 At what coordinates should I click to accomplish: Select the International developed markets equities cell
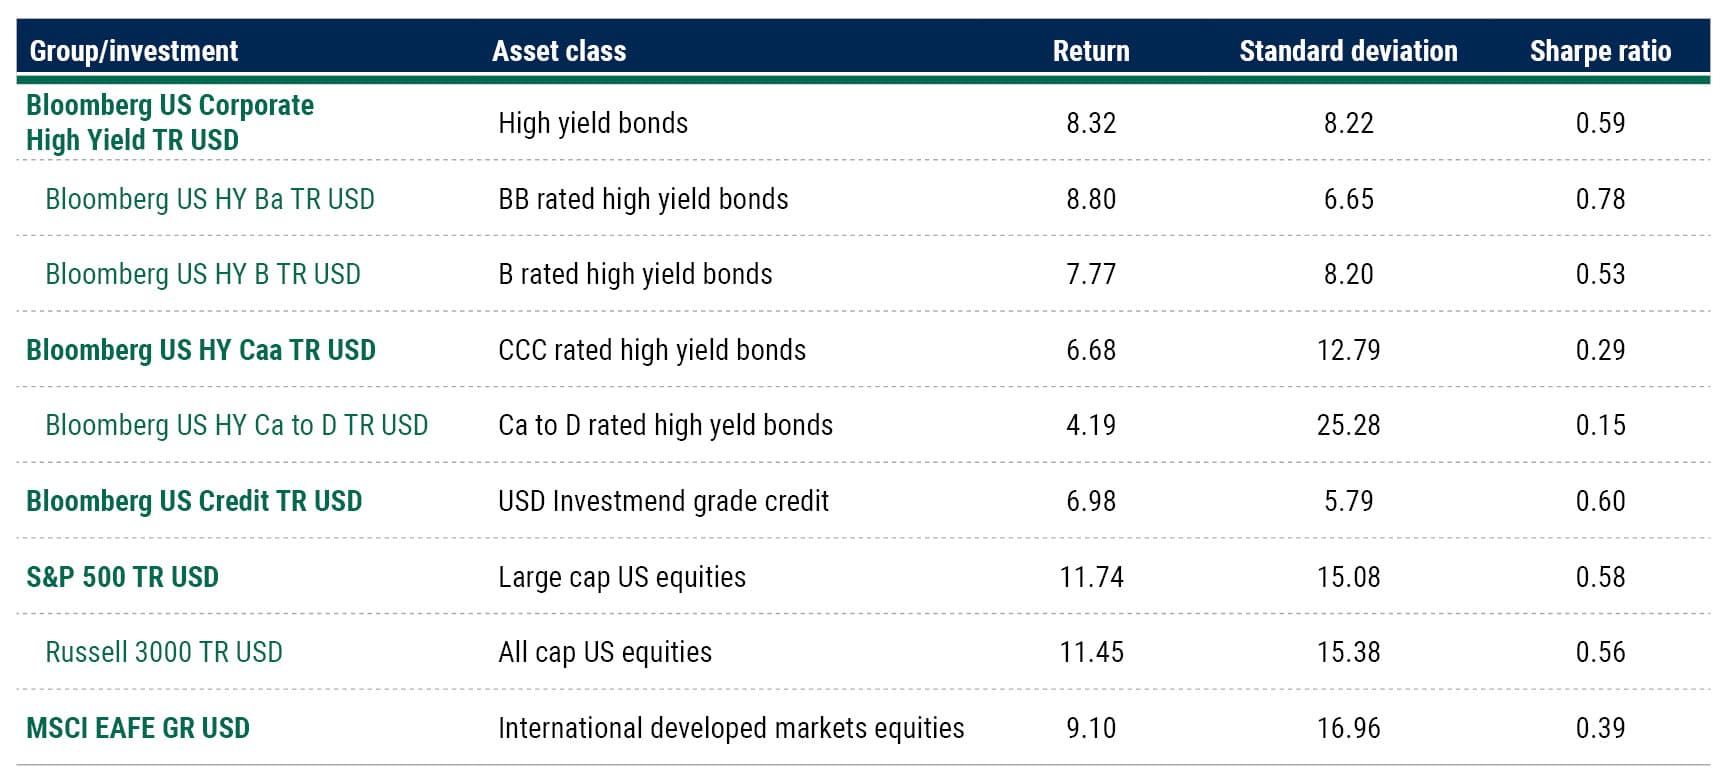[731, 728]
